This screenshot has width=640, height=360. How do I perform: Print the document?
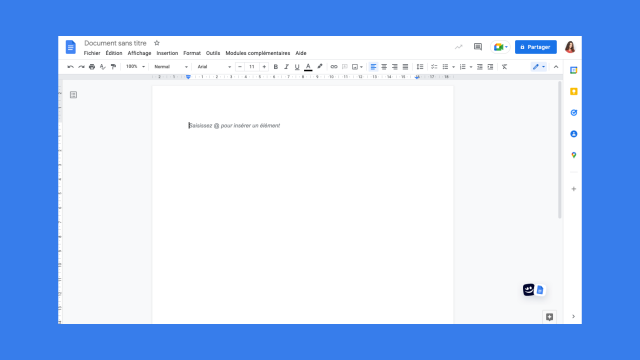(92, 67)
